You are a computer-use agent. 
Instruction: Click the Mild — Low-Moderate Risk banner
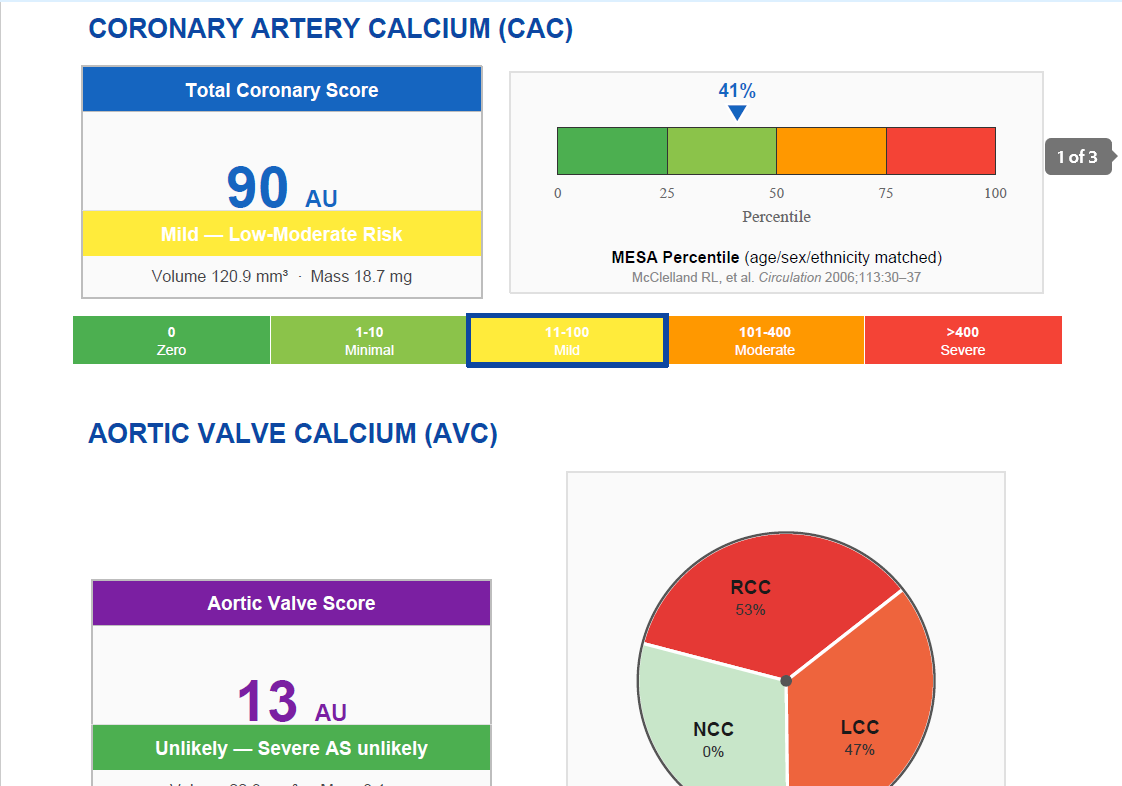(282, 233)
